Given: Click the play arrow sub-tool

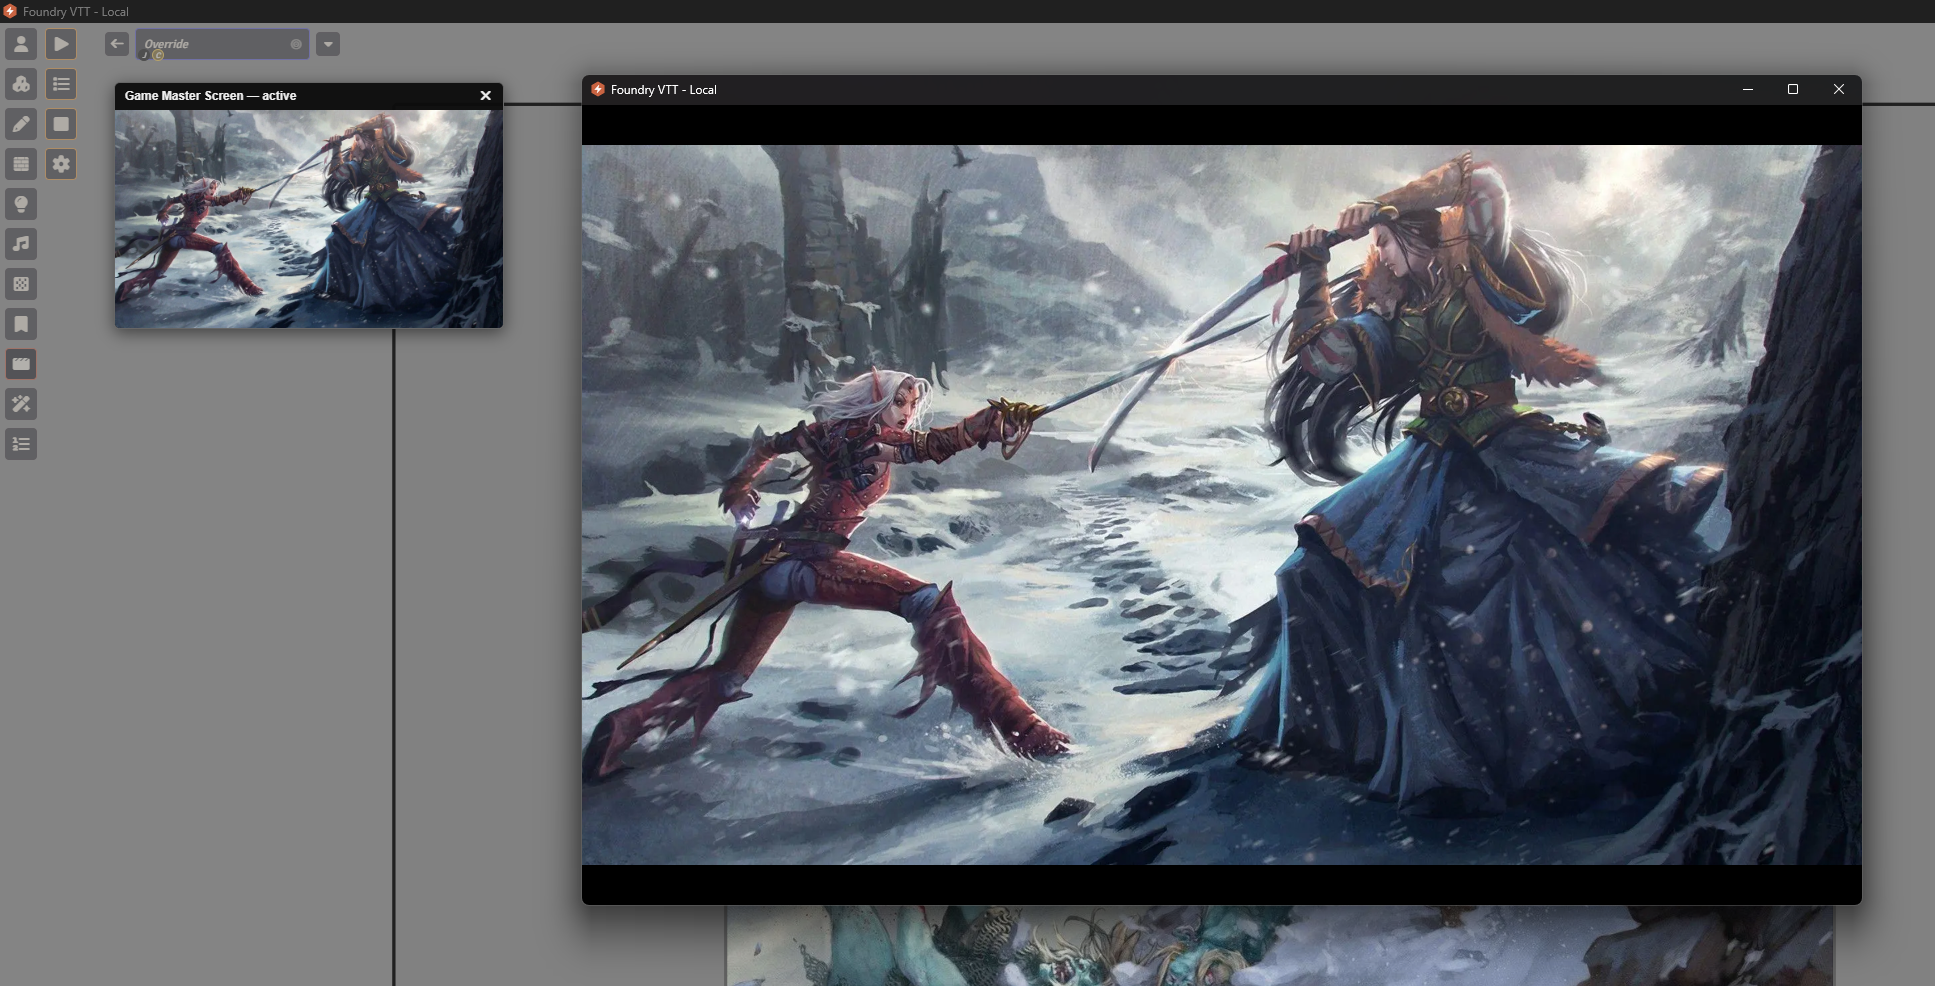Looking at the screenshot, I should (x=61, y=44).
